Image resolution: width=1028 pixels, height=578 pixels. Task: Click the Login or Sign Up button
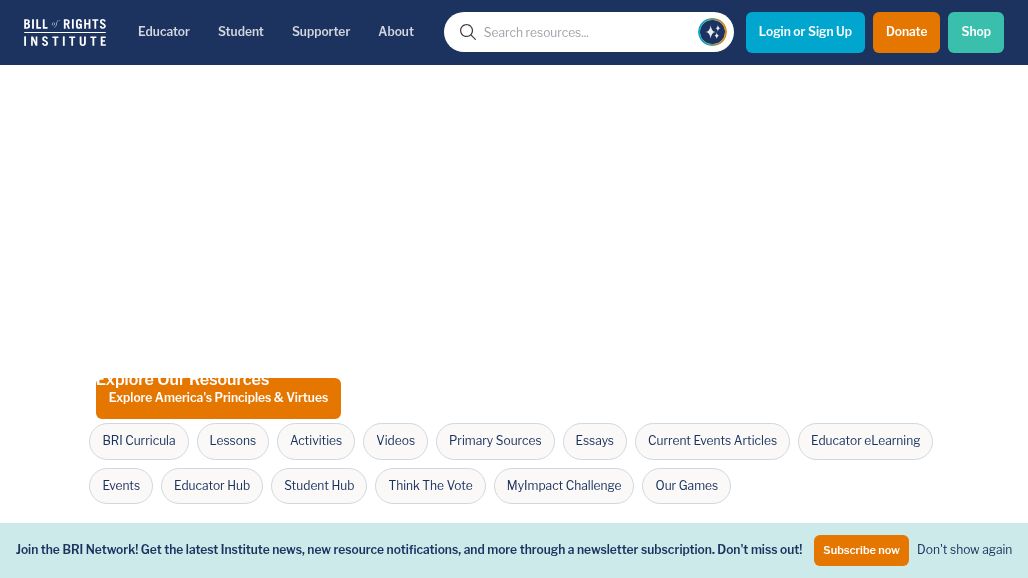coord(805,32)
